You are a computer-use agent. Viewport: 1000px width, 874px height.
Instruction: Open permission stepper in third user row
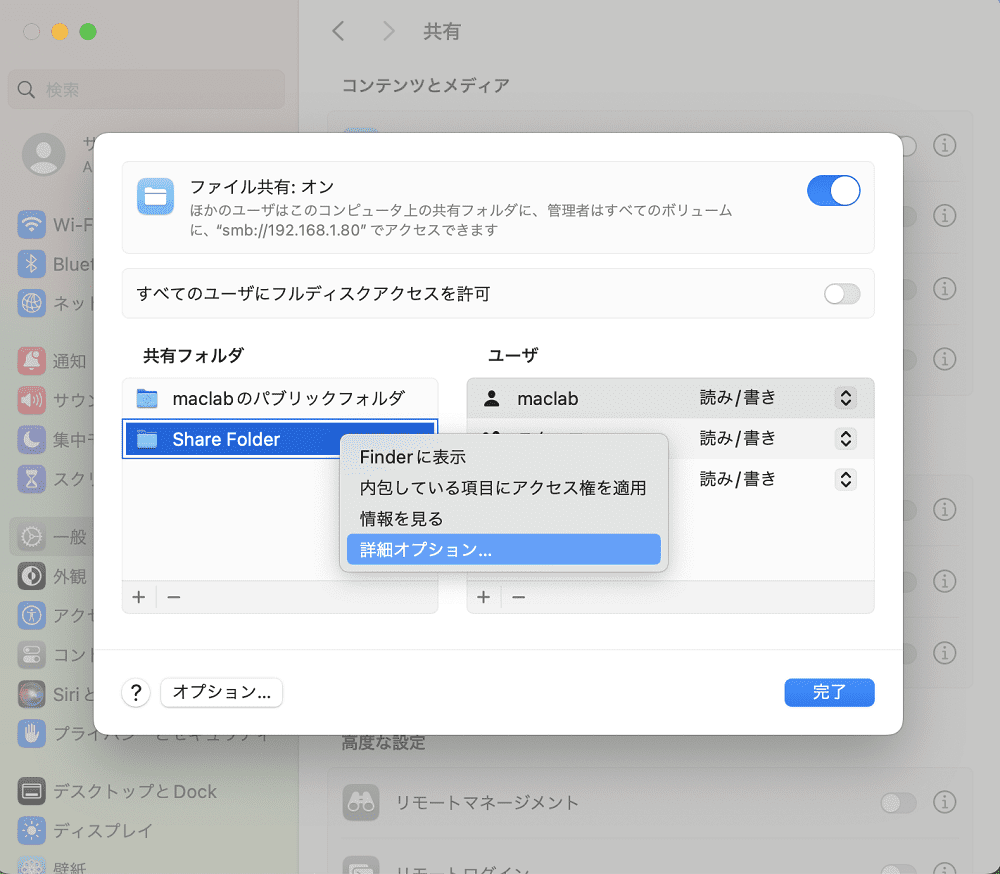point(846,480)
